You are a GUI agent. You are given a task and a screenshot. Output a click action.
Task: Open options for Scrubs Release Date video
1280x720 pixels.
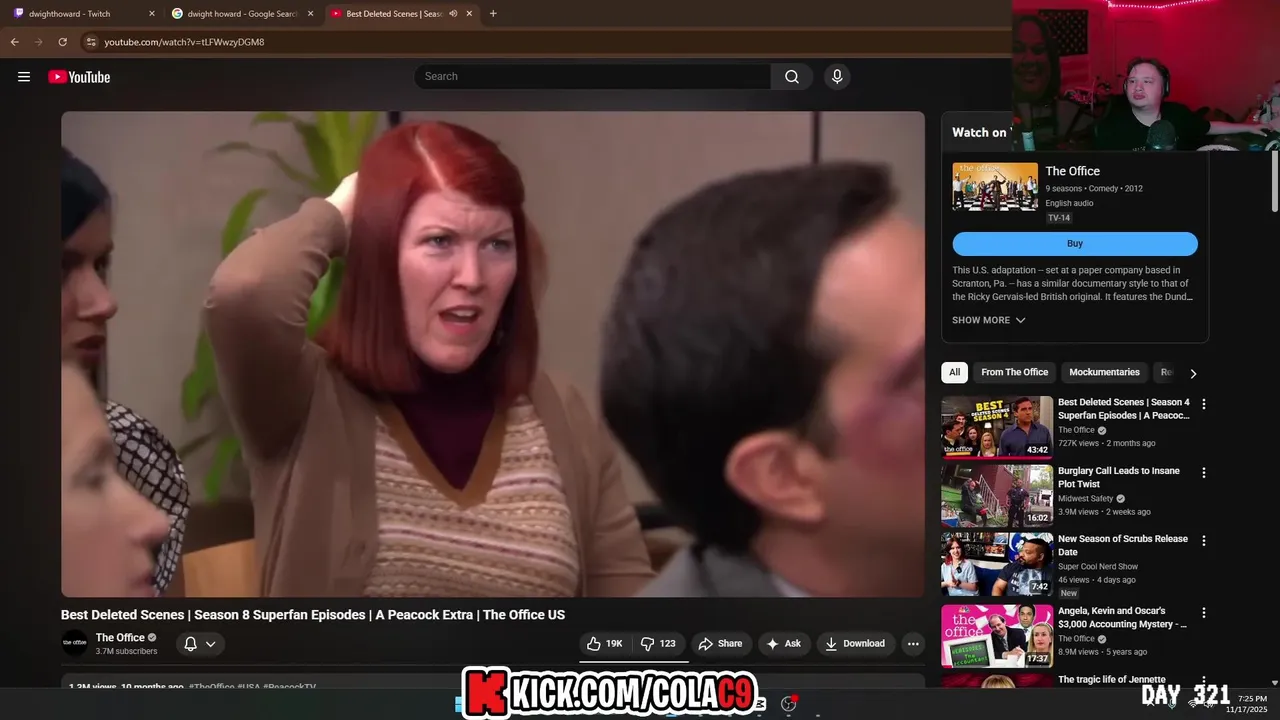1204,540
